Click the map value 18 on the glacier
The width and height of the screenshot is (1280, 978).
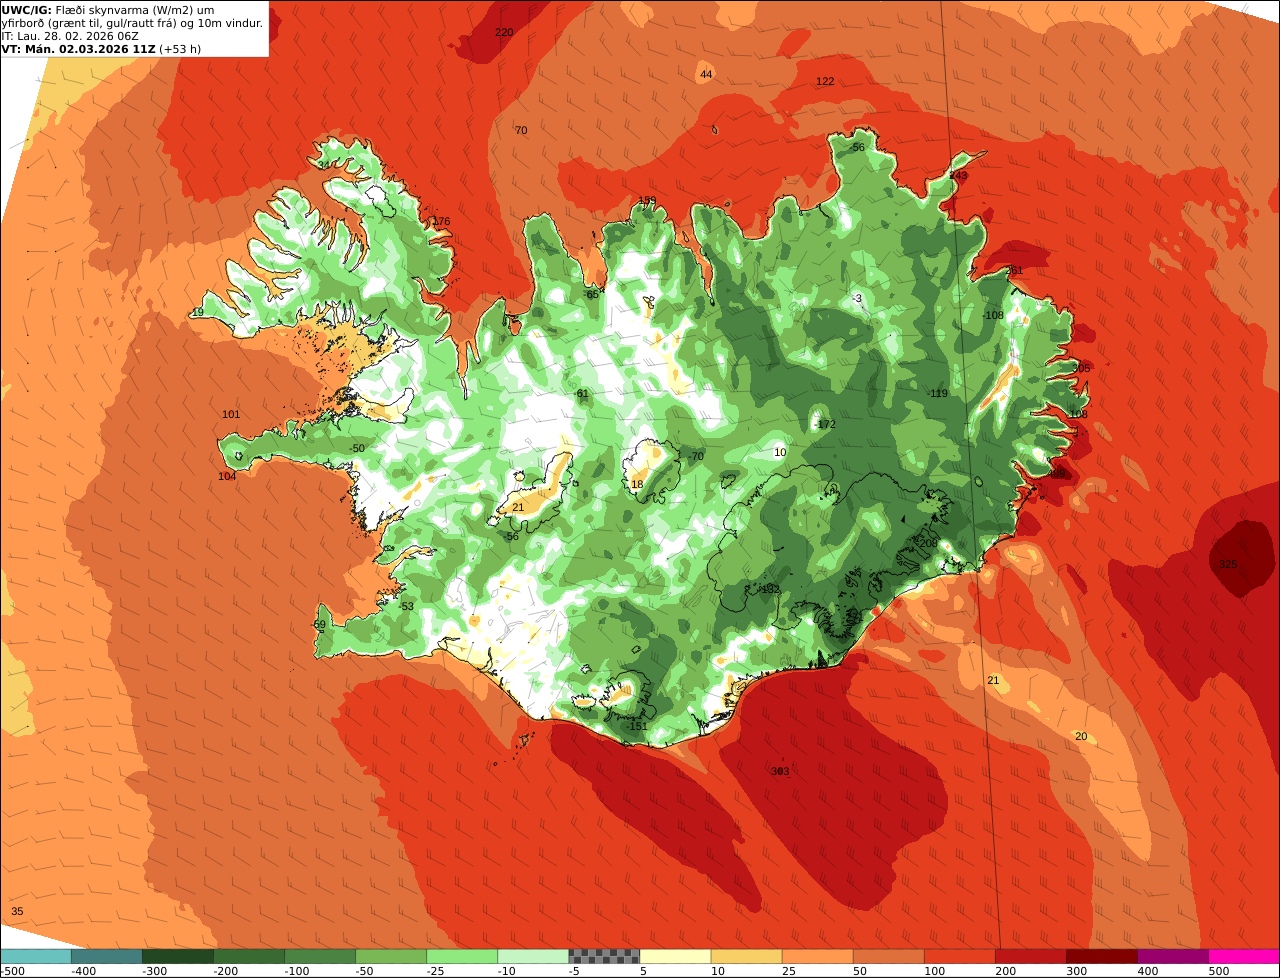pyautogui.click(x=637, y=485)
